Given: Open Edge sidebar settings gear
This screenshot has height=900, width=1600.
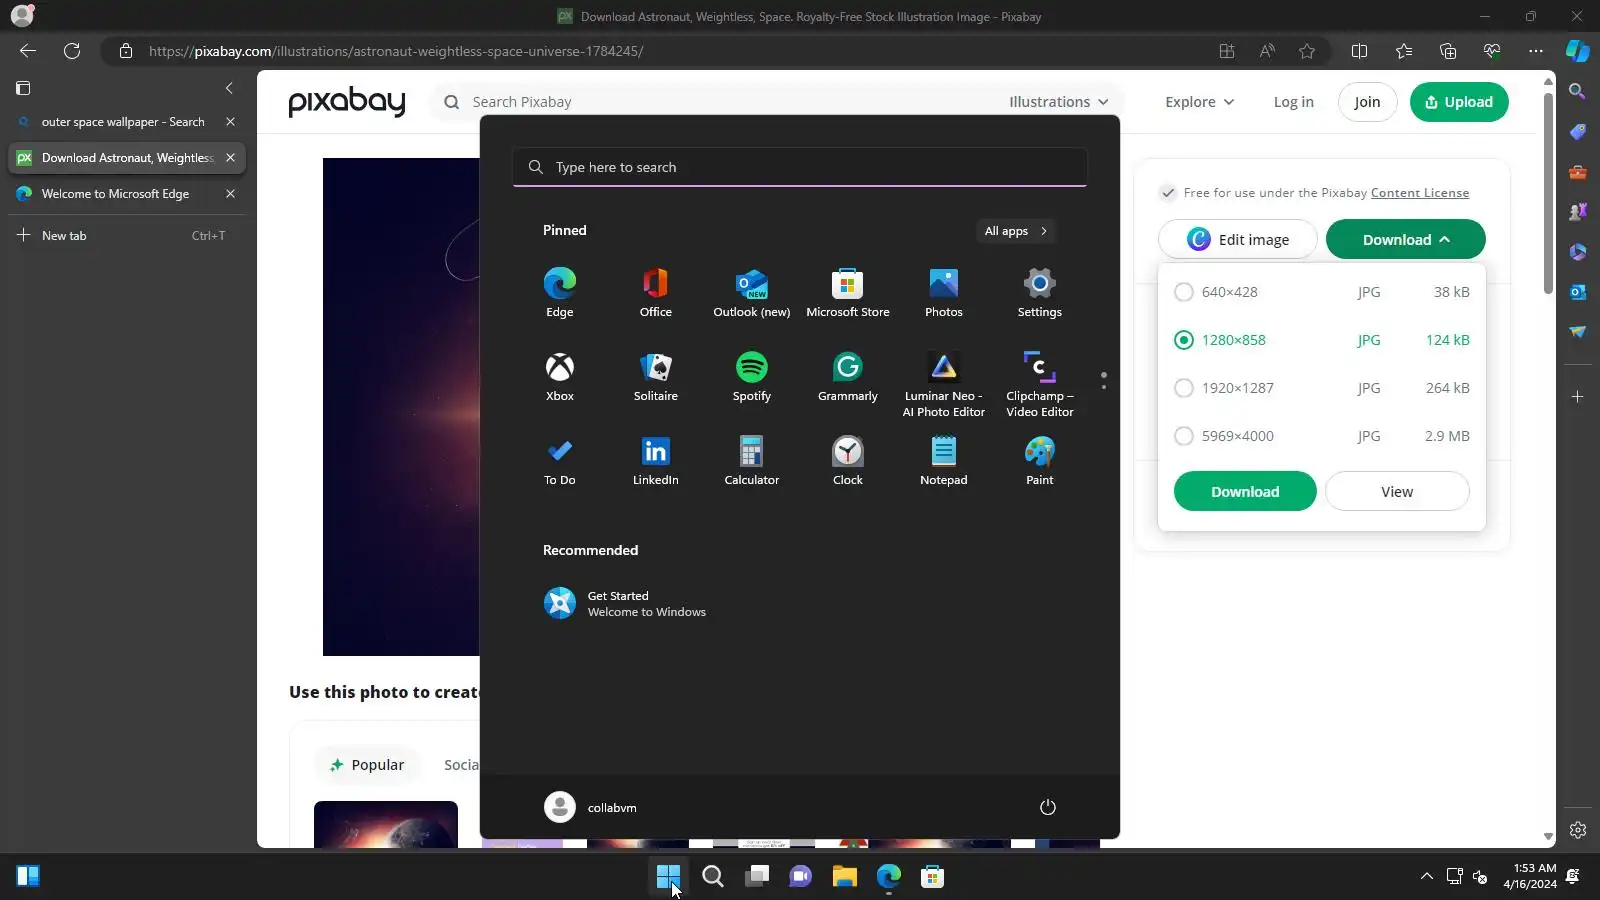Looking at the screenshot, I should (x=1577, y=830).
